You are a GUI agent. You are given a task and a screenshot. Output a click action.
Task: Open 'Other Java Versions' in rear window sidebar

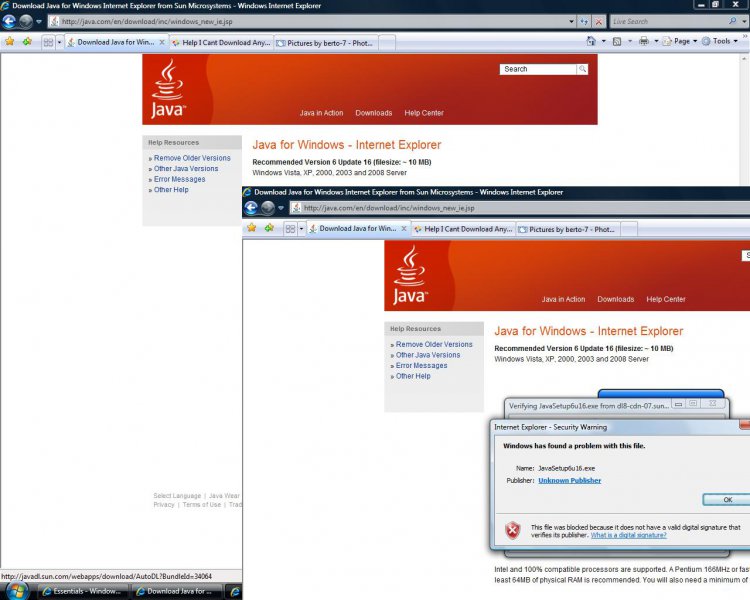coord(186,168)
